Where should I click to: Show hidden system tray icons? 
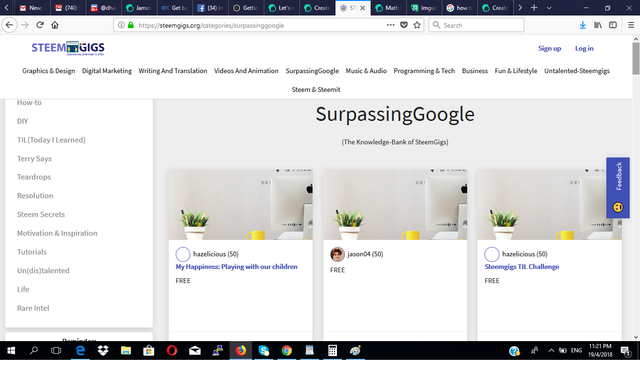click(x=551, y=350)
